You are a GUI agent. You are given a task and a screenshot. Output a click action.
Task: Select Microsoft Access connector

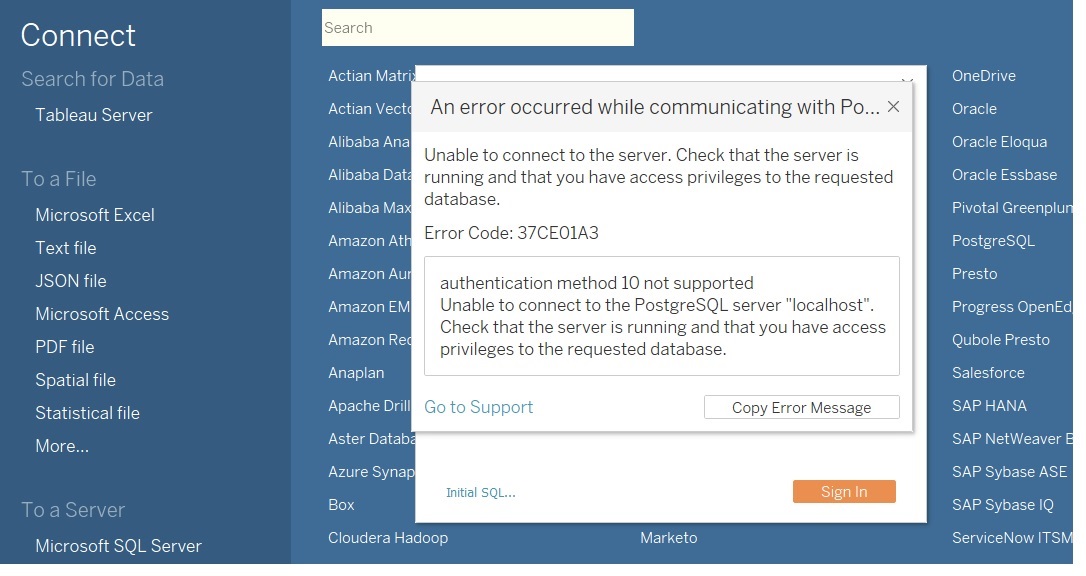[101, 314]
